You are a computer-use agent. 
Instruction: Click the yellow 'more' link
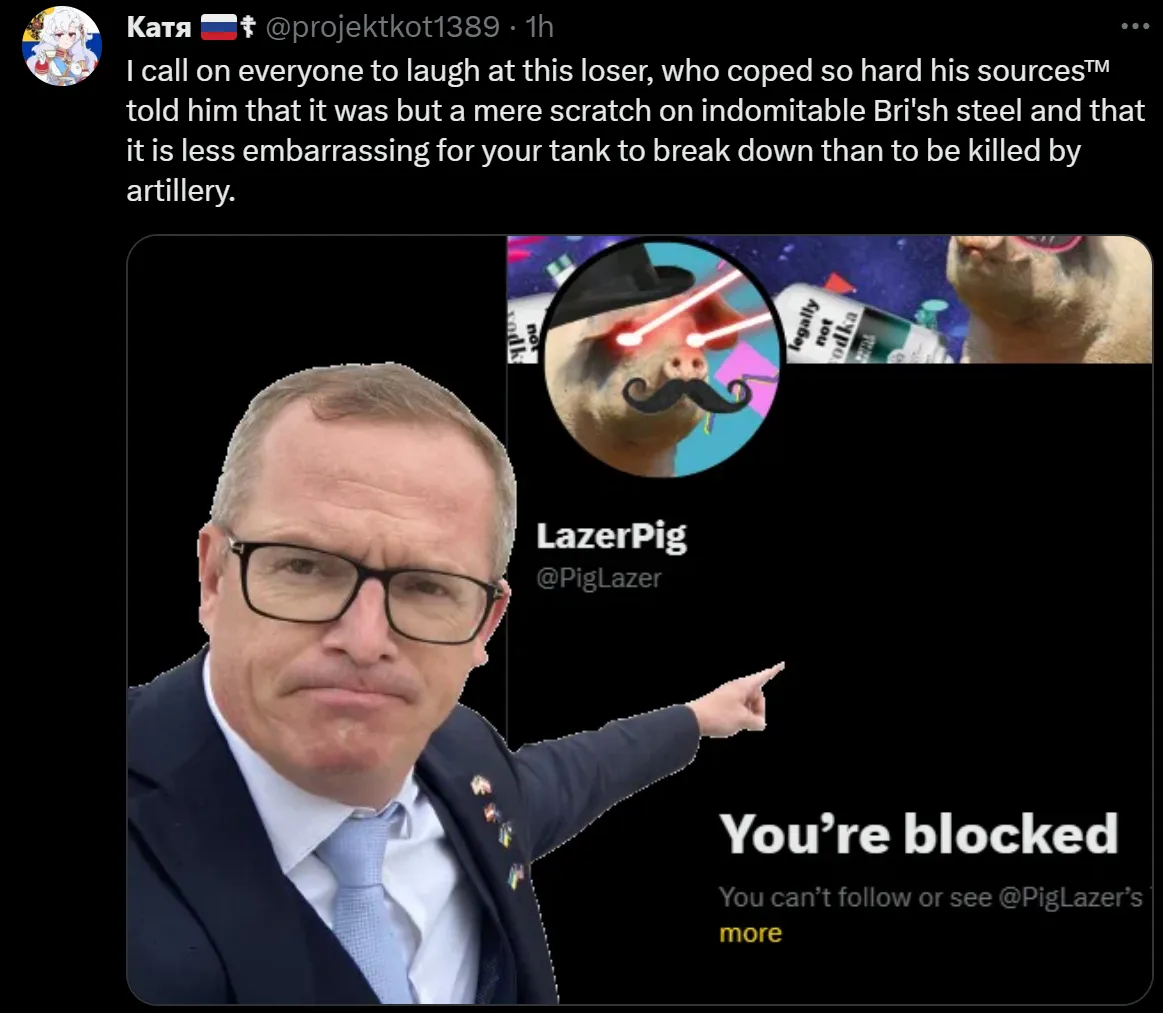point(750,933)
